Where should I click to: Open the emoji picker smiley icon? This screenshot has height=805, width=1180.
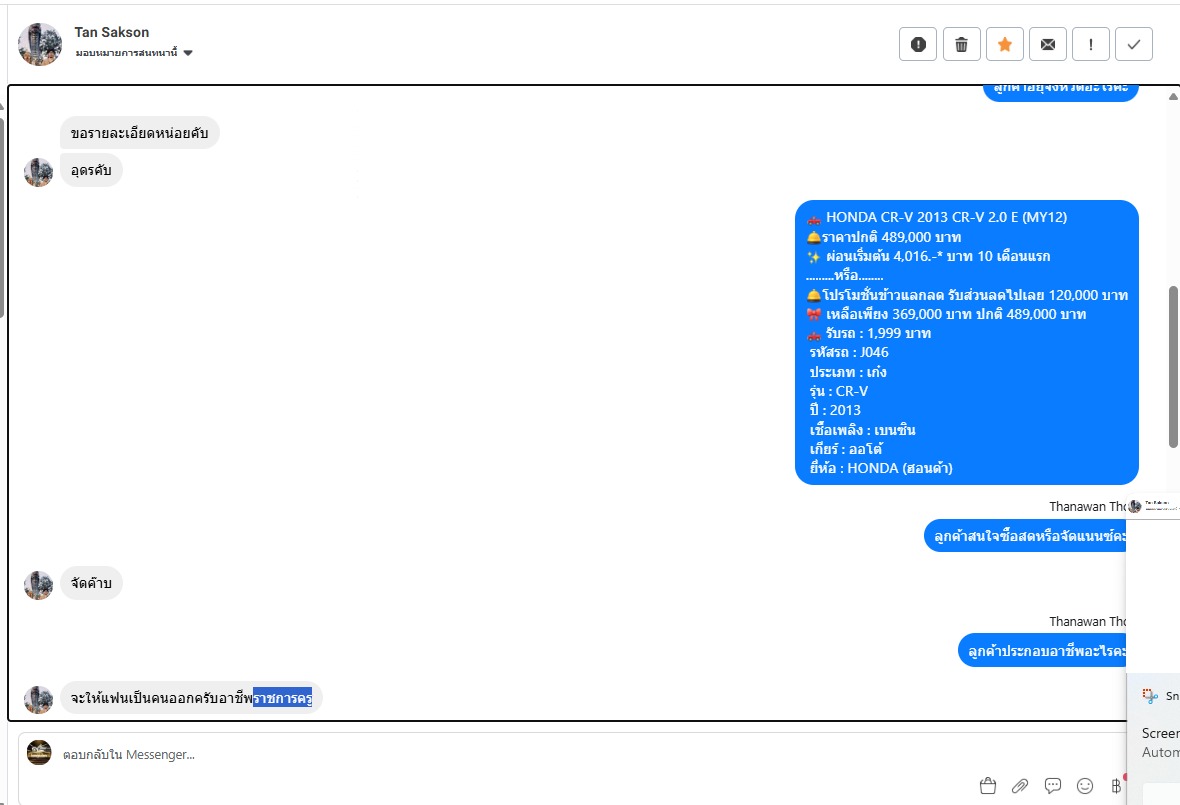click(x=1084, y=786)
